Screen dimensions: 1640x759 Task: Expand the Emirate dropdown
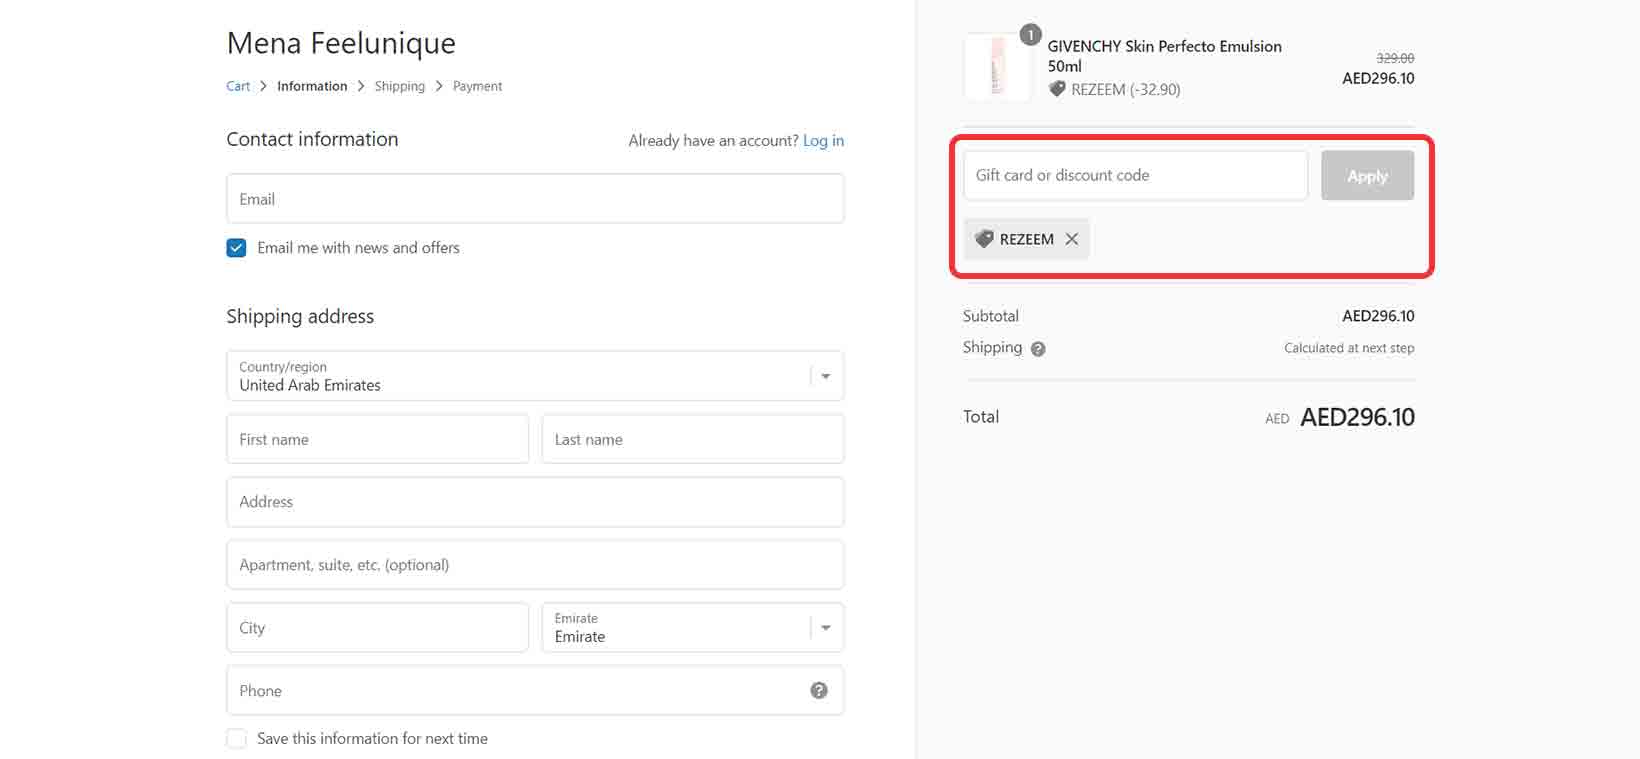pos(692,628)
